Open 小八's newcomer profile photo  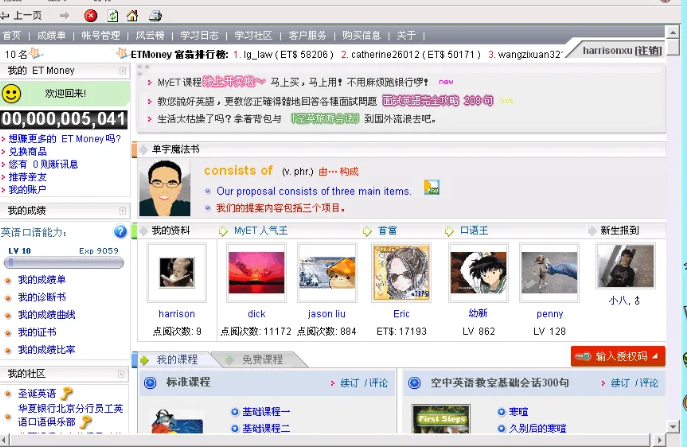(x=626, y=266)
